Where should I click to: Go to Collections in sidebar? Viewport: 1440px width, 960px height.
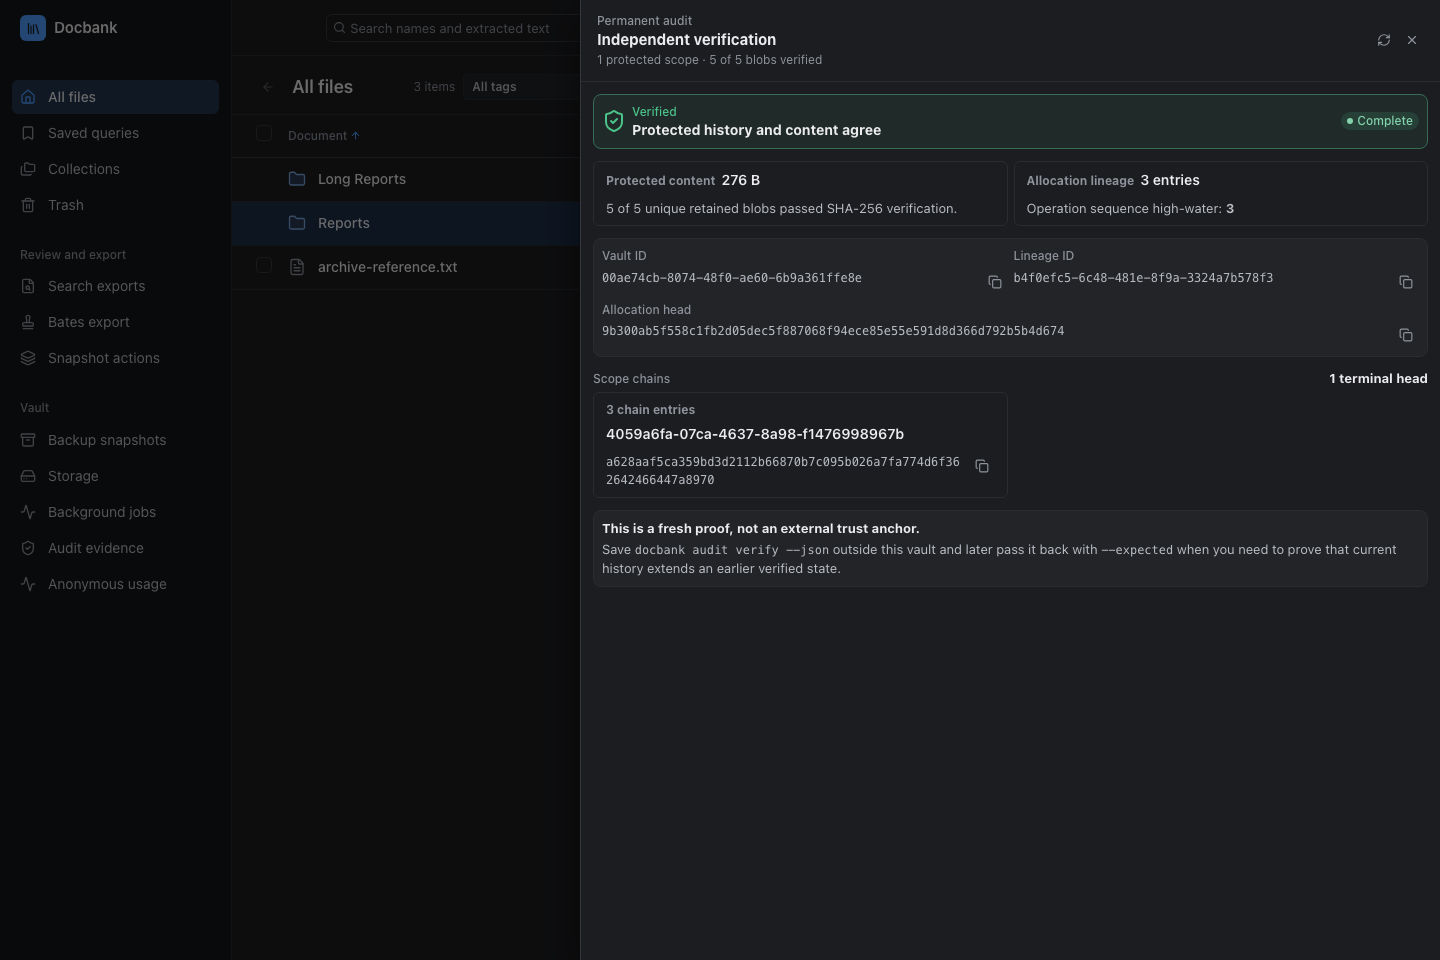pyautogui.click(x=115, y=169)
